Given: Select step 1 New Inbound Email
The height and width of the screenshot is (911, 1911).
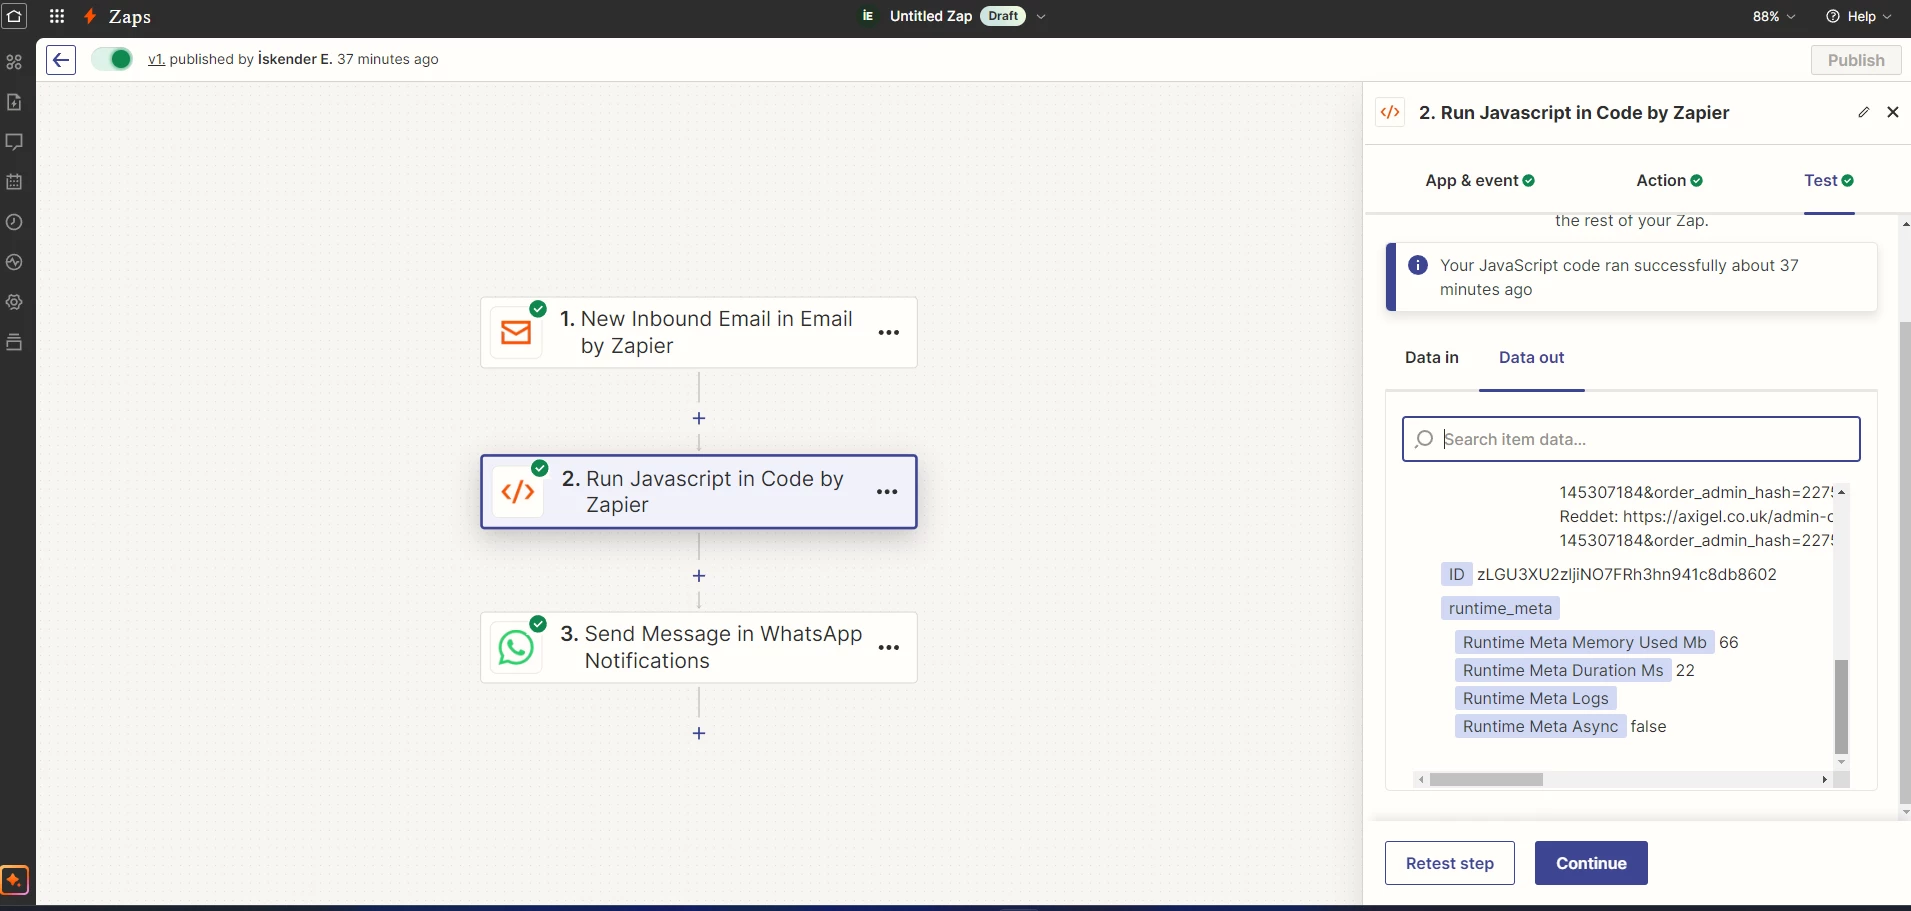Looking at the screenshot, I should pos(699,332).
